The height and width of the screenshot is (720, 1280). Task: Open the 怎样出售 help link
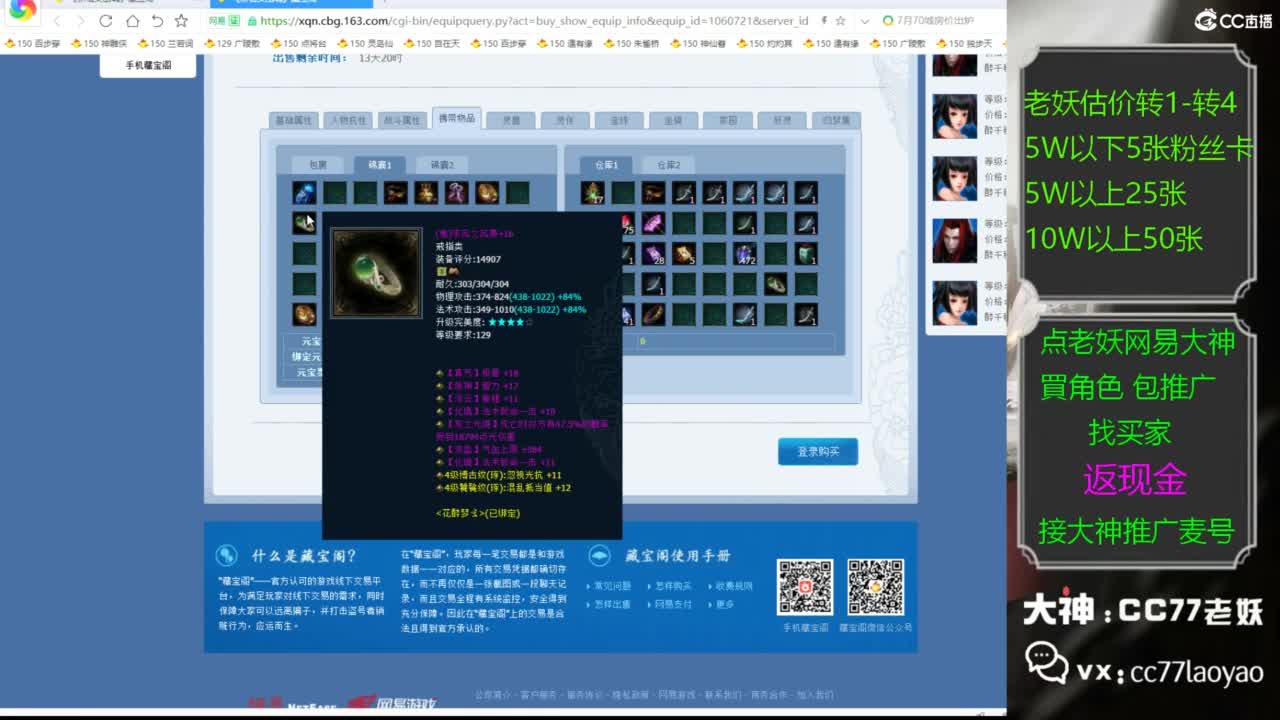(x=613, y=605)
